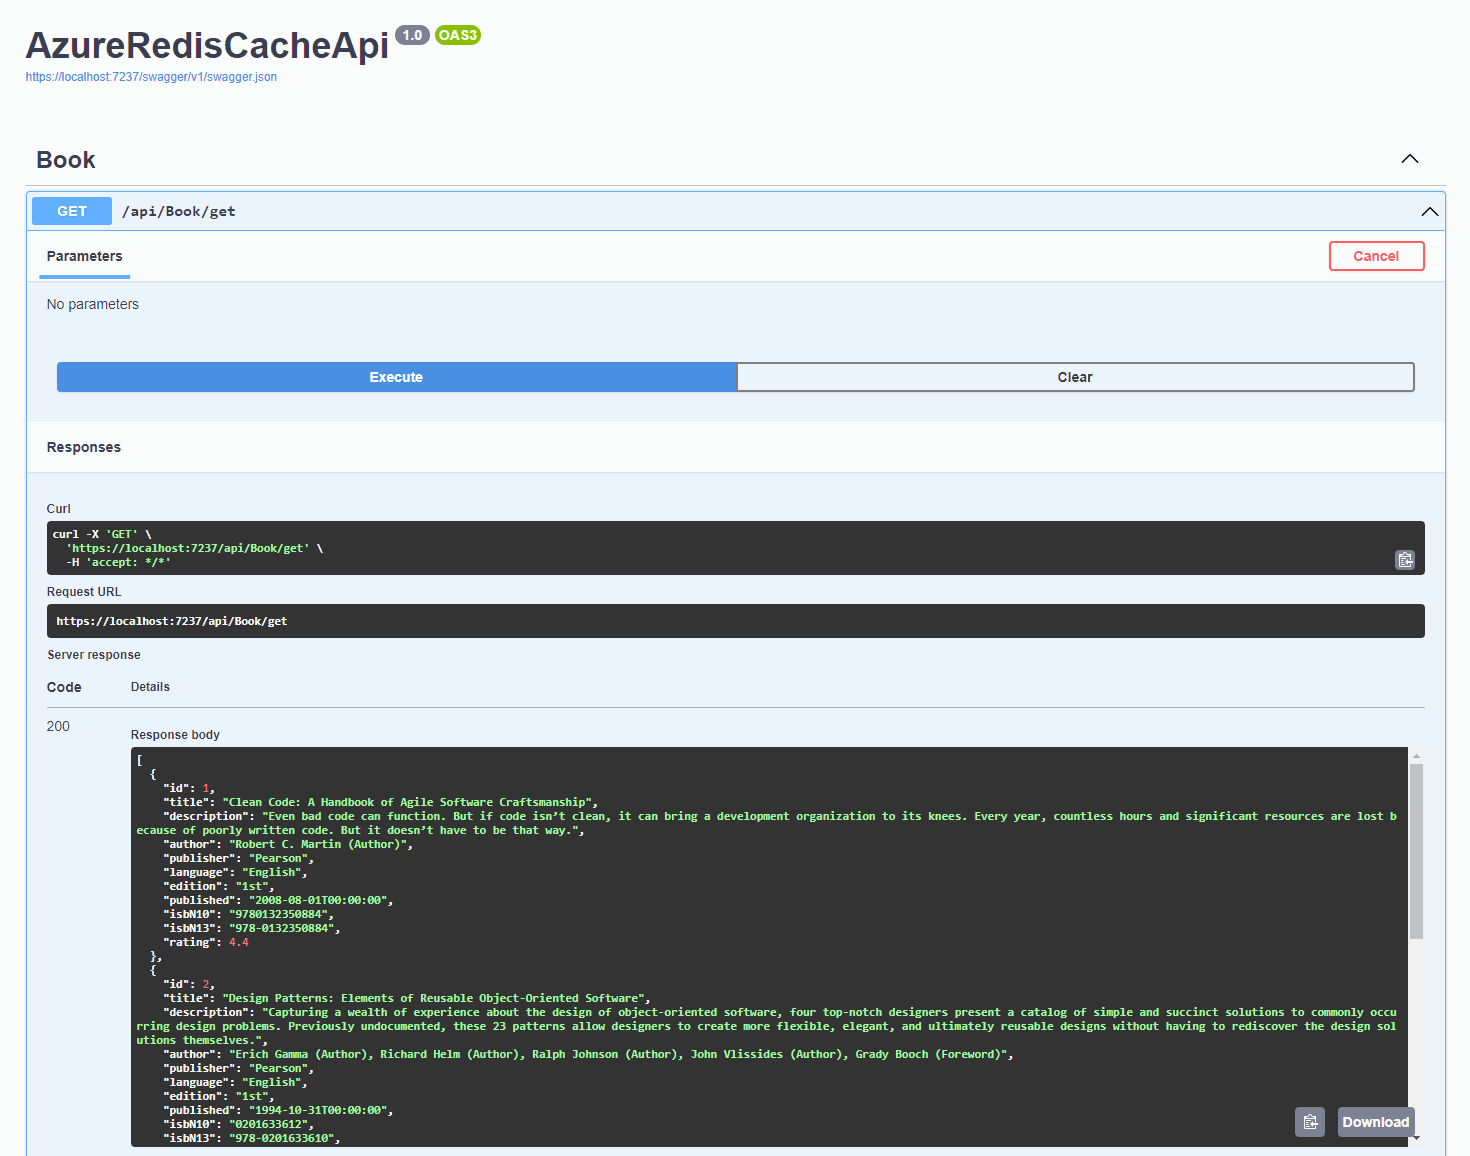
Task: Click the 1.0 version badge
Action: [412, 35]
